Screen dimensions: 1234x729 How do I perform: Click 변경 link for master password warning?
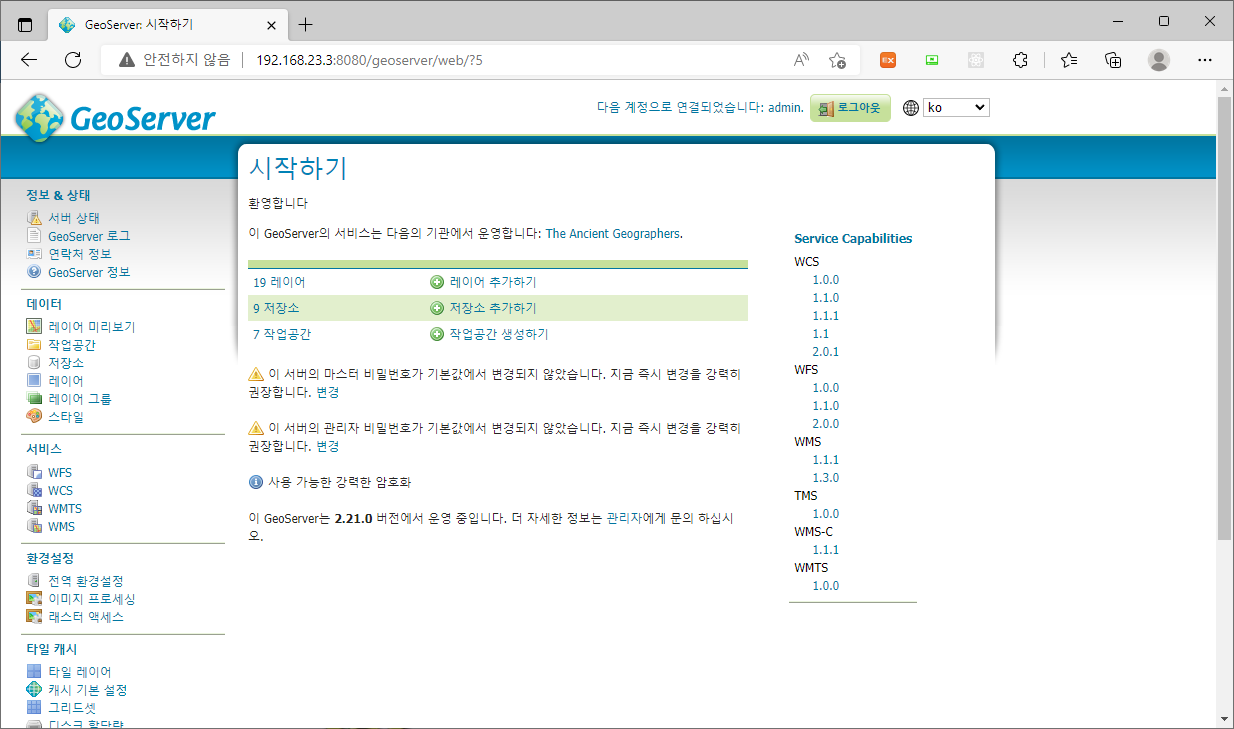click(x=328, y=392)
